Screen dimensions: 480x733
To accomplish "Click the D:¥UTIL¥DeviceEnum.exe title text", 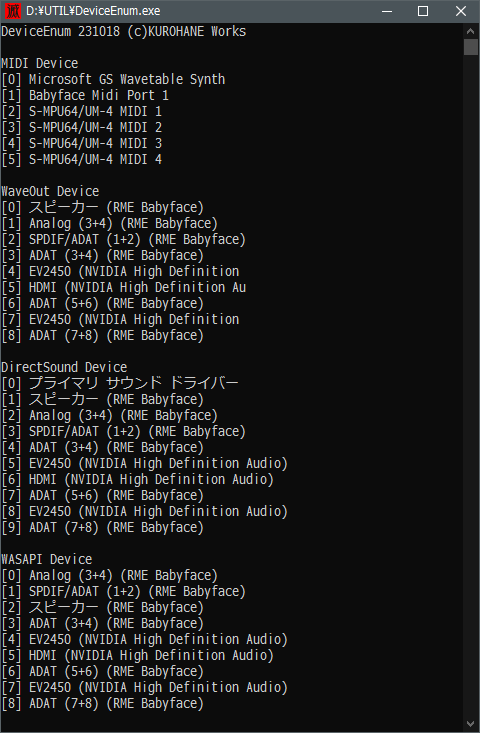I will (93, 11).
